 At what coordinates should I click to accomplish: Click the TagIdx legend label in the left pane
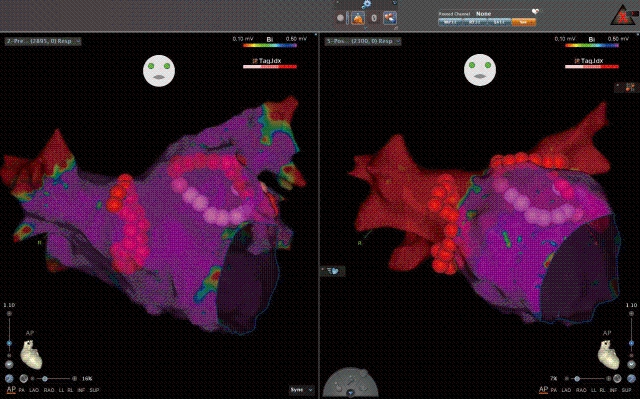[x=270, y=61]
